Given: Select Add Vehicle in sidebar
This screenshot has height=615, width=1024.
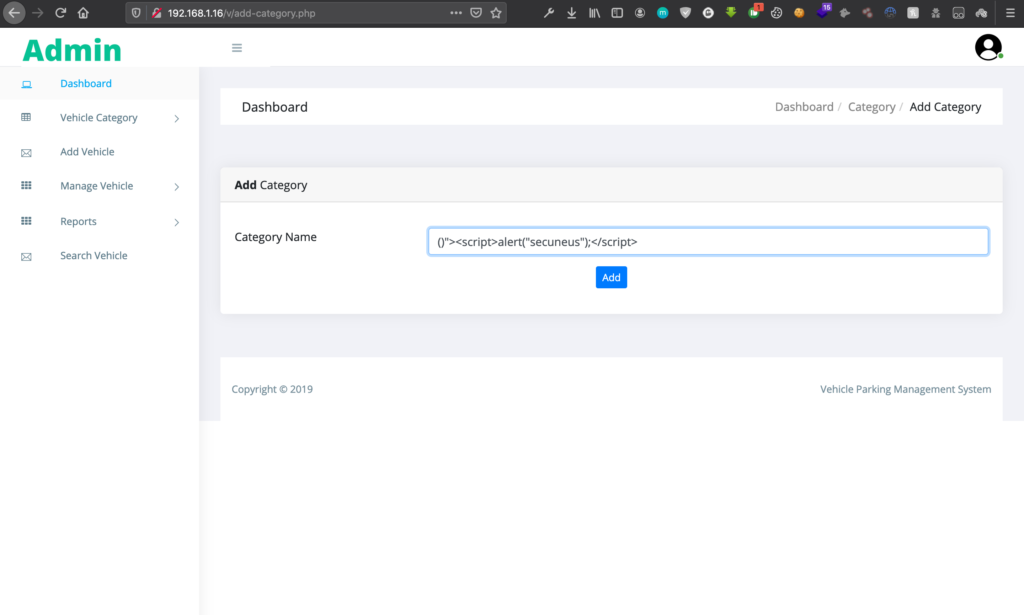Looking at the screenshot, I should click(87, 152).
